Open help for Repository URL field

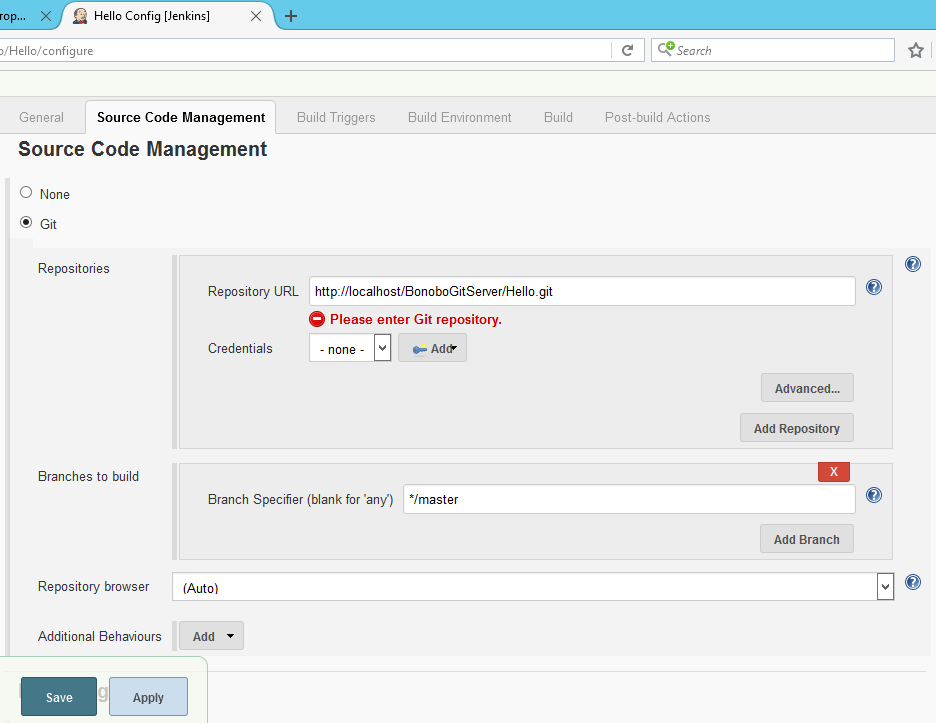[874, 287]
